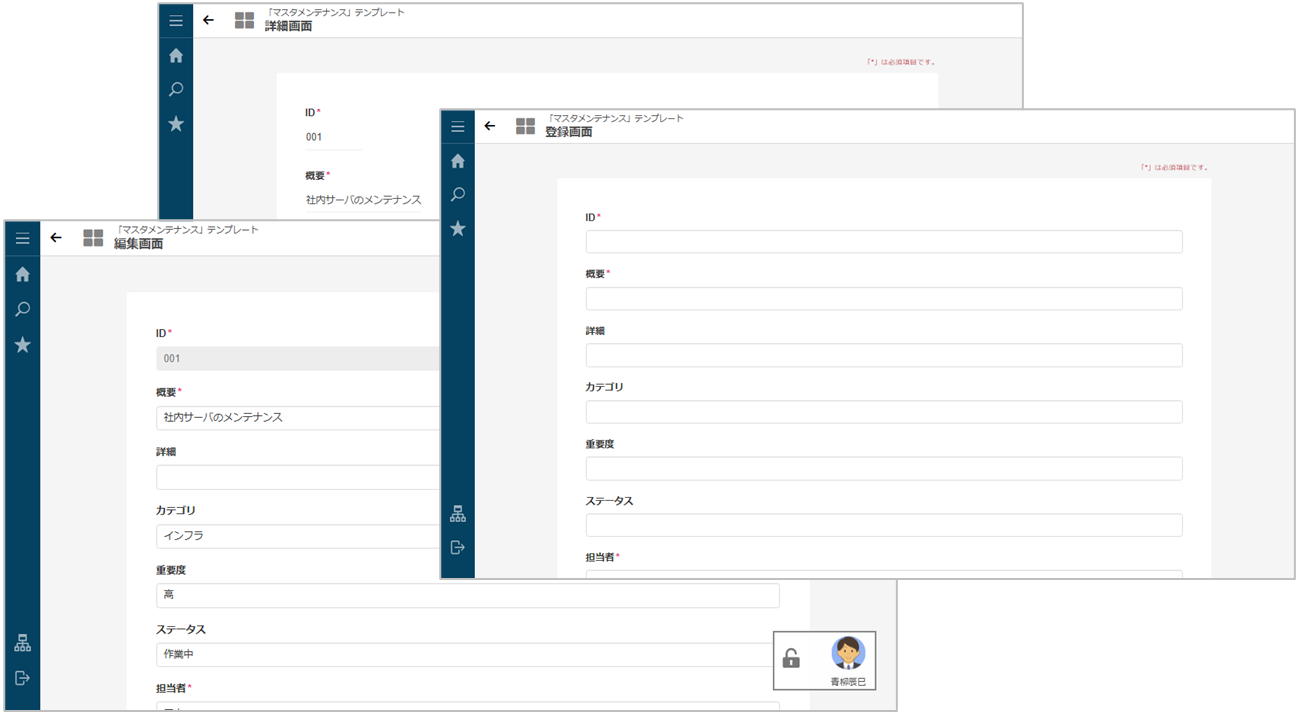1299x714 pixels.
Task: Go back using the arrow in 編集画面 header
Action: click(56, 238)
